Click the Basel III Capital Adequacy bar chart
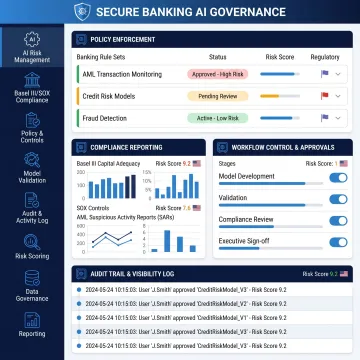 click(x=107, y=185)
